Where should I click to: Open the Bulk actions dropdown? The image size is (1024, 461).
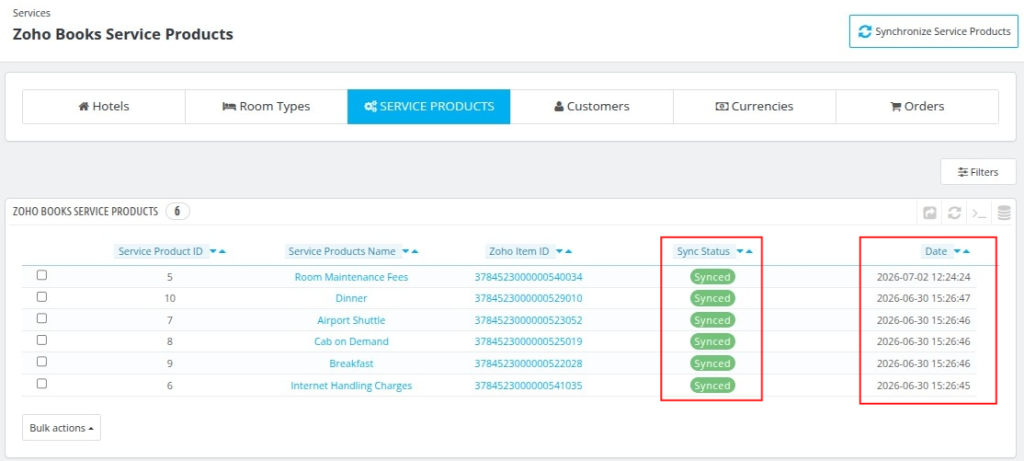tap(61, 428)
